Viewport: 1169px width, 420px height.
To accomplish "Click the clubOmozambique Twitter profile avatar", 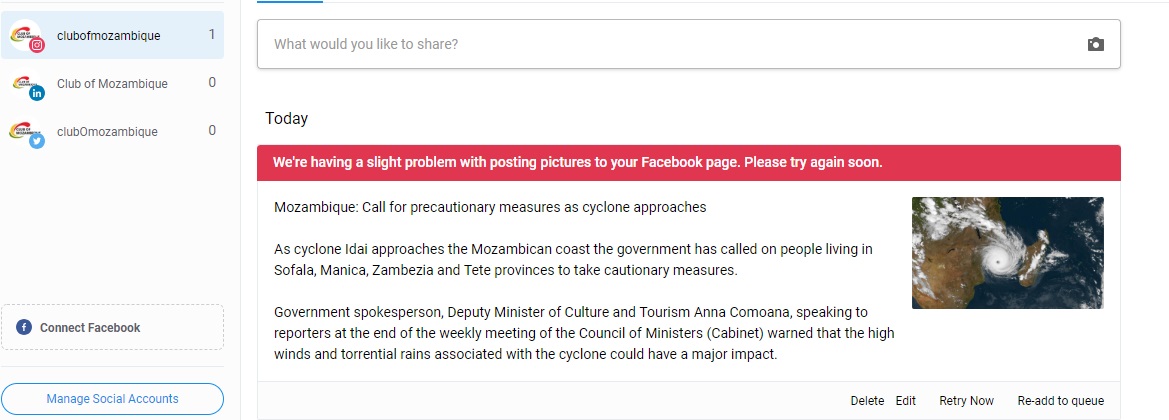I will (26, 131).
